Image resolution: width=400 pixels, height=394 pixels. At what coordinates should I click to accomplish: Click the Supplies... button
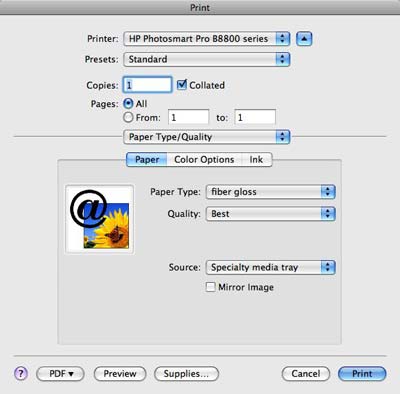point(186,374)
